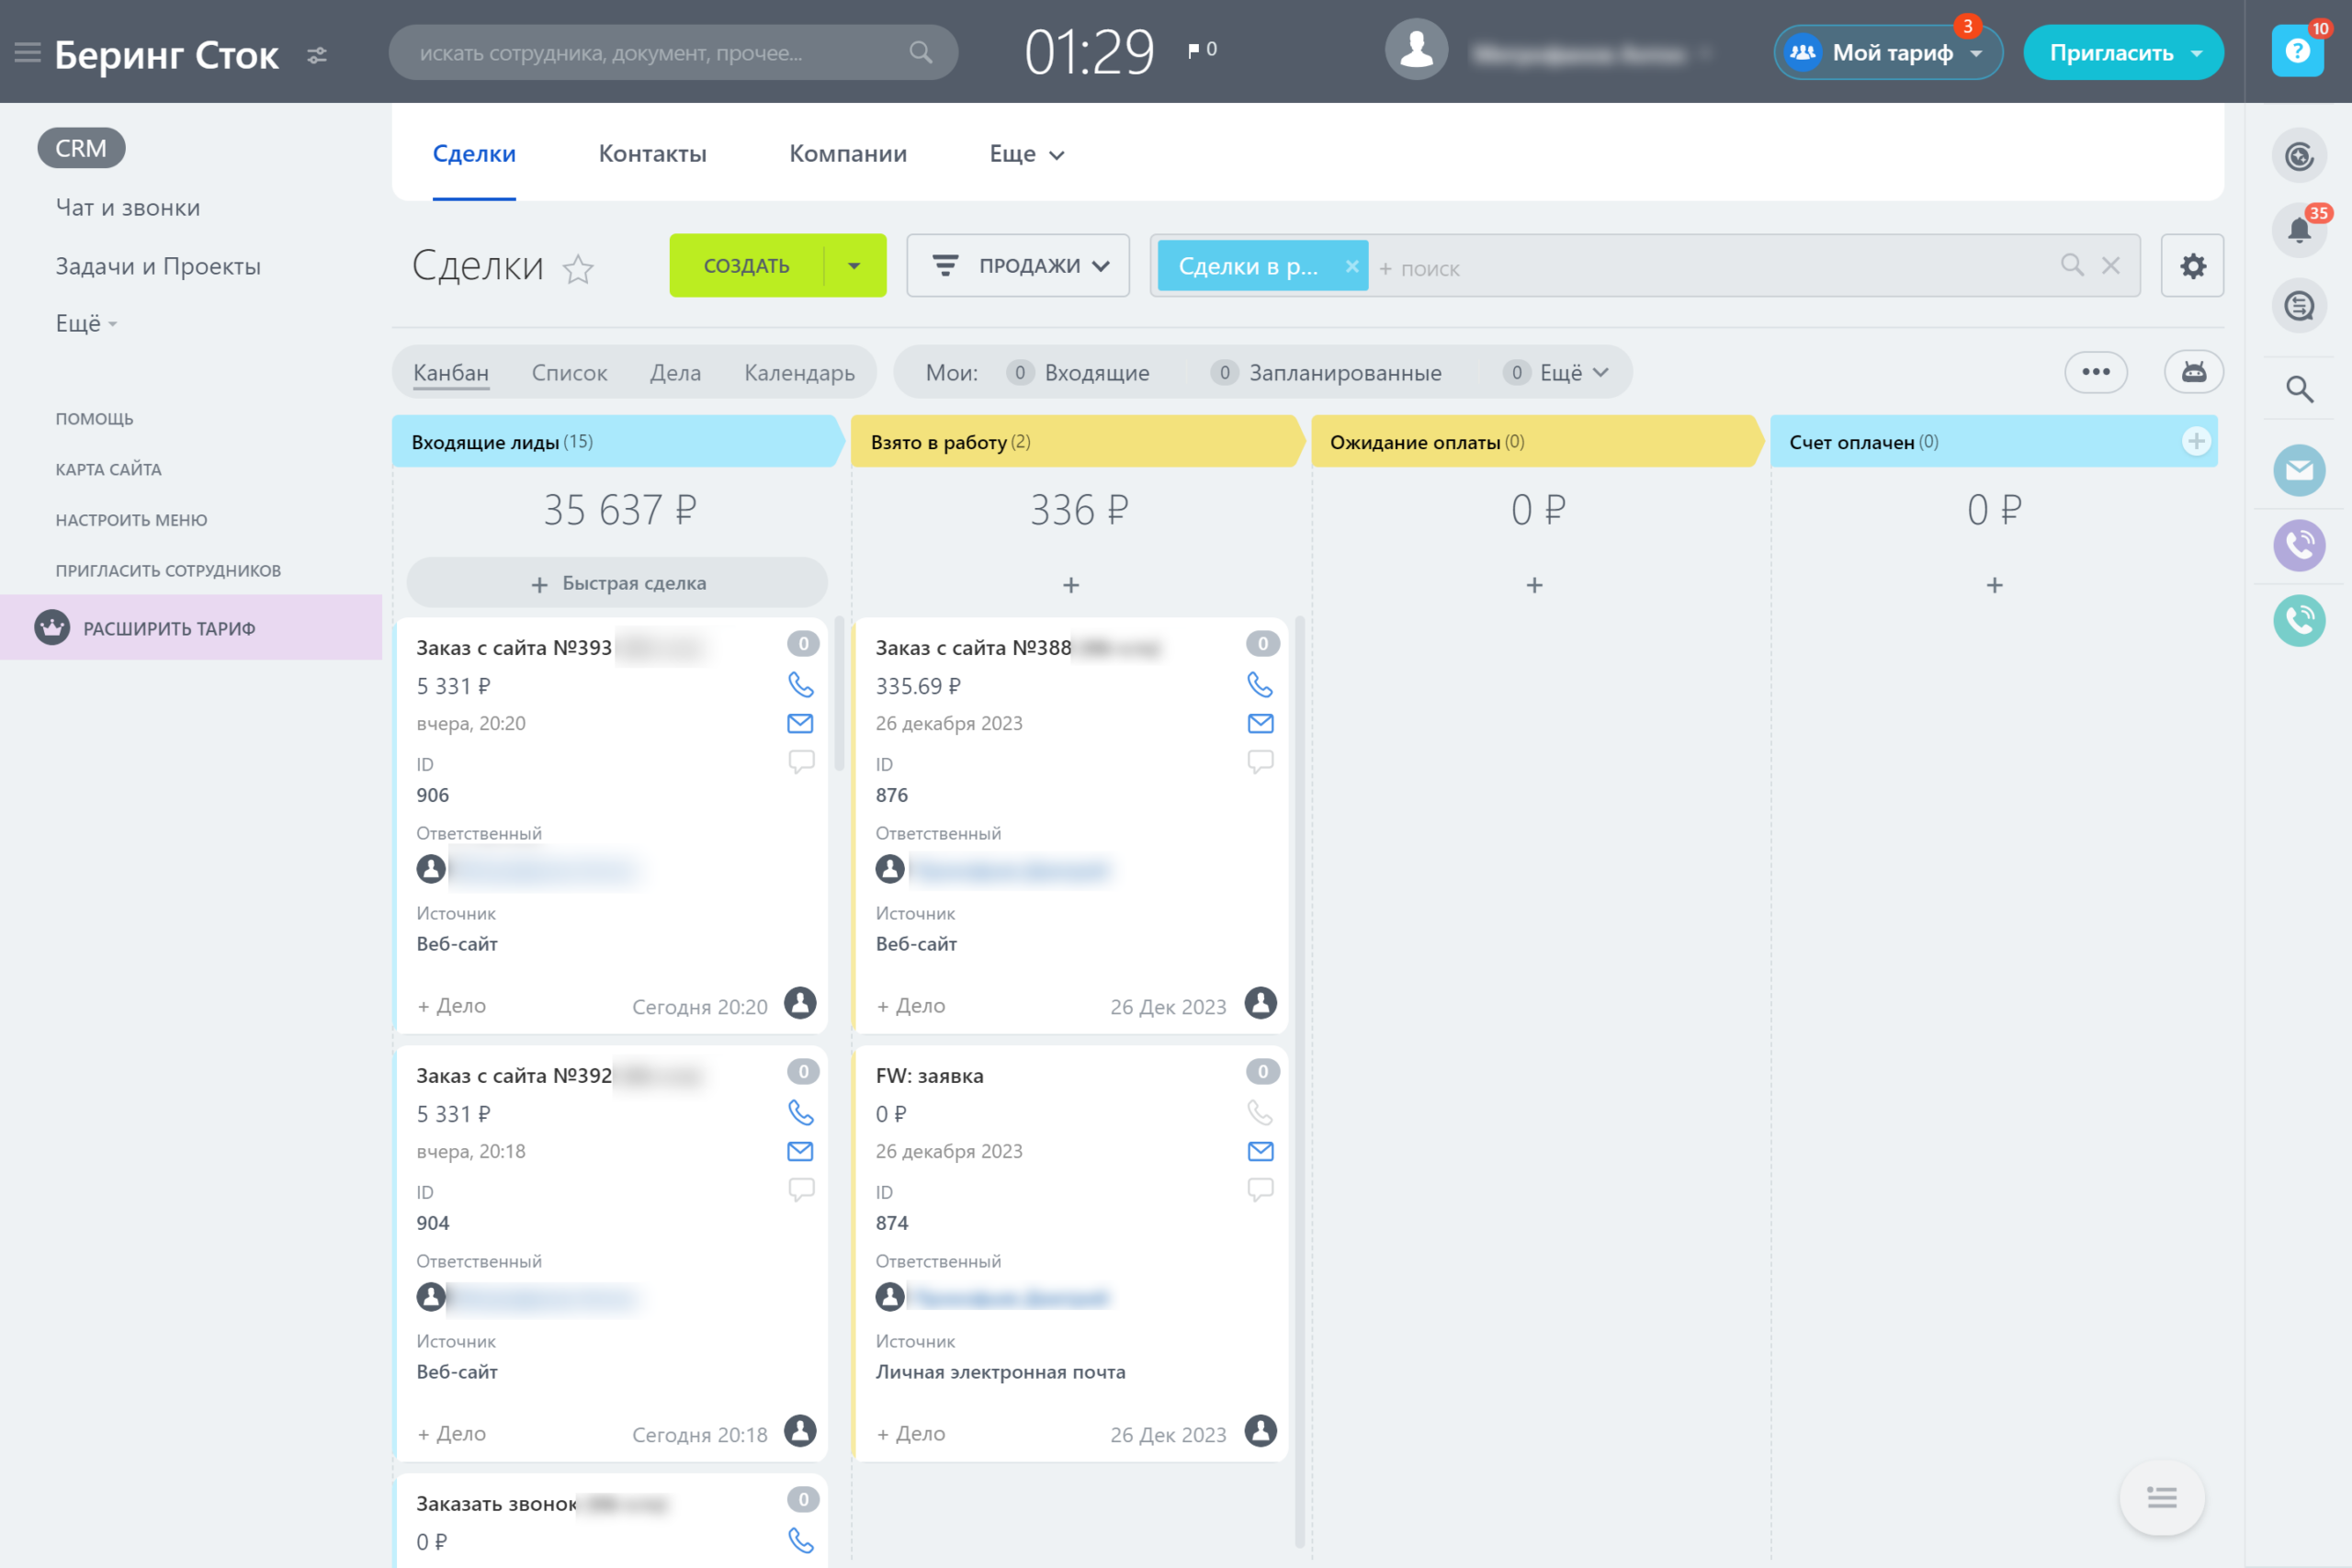Screen dimensions: 2352x1568
Task: Click the green СОЗДАТЬ button
Action: (x=746, y=266)
